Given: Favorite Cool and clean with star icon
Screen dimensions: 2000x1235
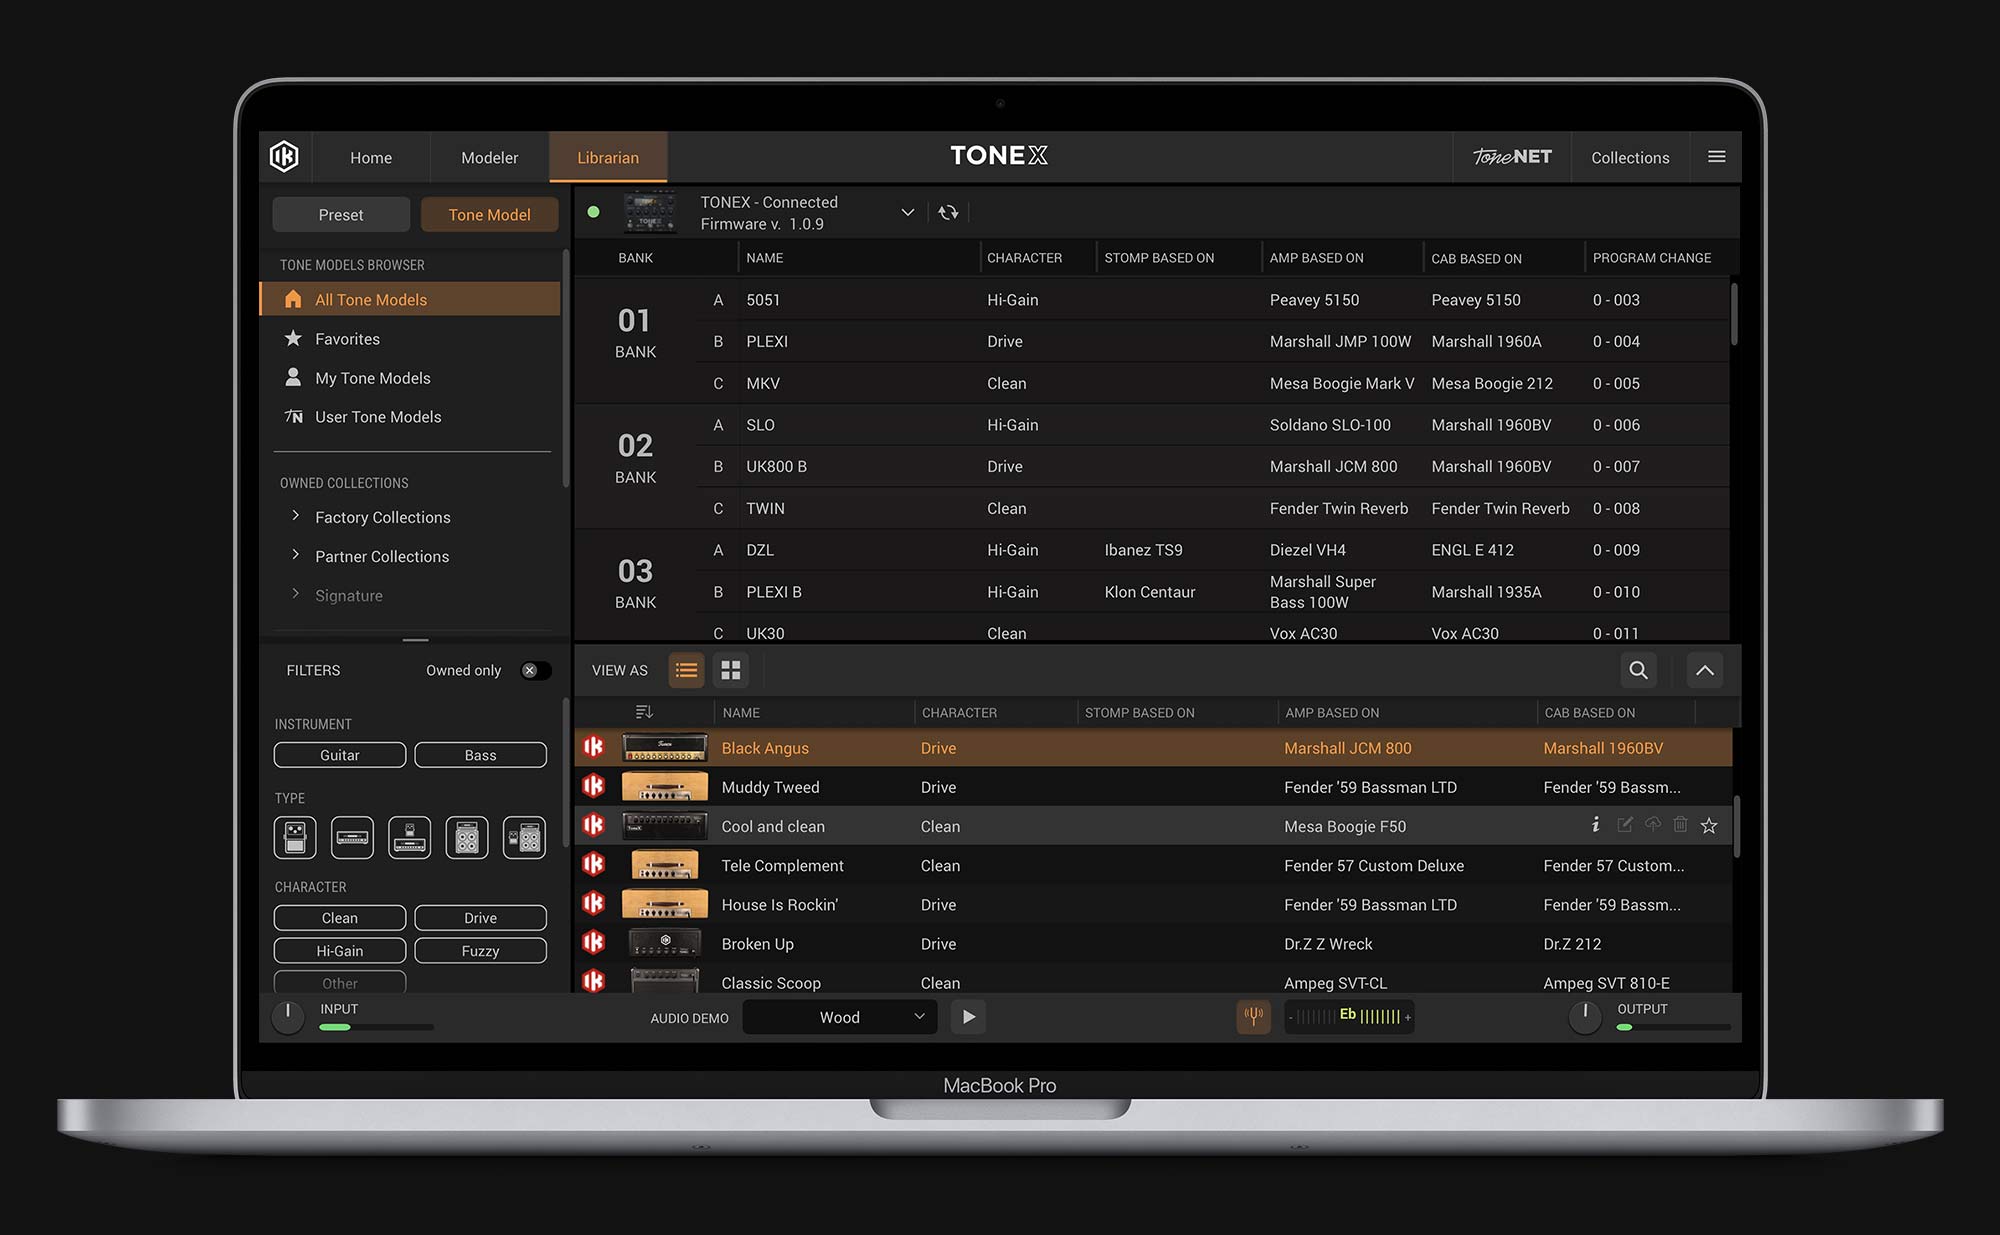Looking at the screenshot, I should pos(1709,826).
